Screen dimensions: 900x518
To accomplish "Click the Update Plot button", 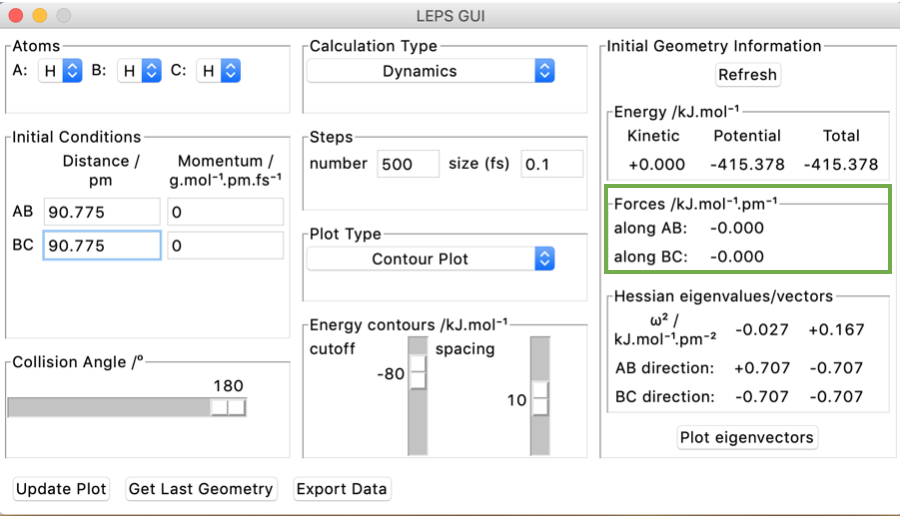I will pos(61,489).
